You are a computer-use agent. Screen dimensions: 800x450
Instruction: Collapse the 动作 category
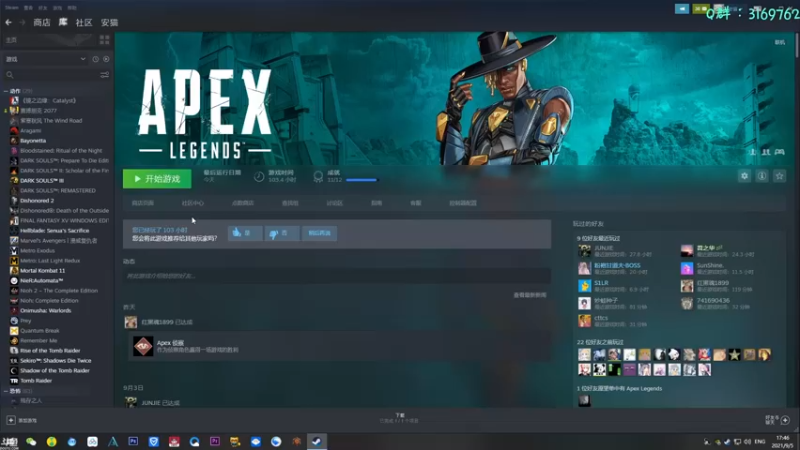[6, 91]
